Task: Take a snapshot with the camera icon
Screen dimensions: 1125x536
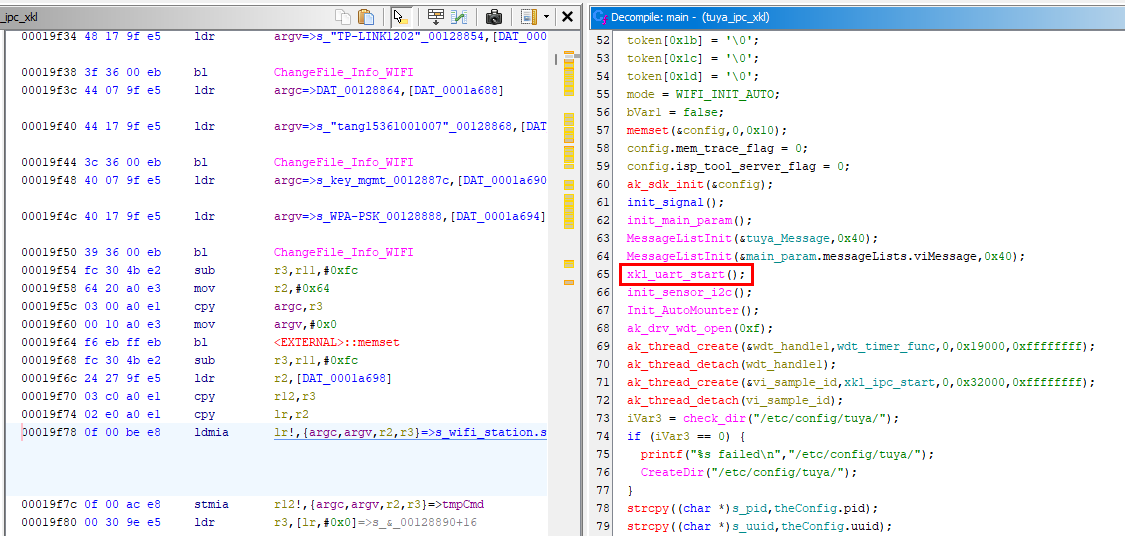Action: coord(493,17)
